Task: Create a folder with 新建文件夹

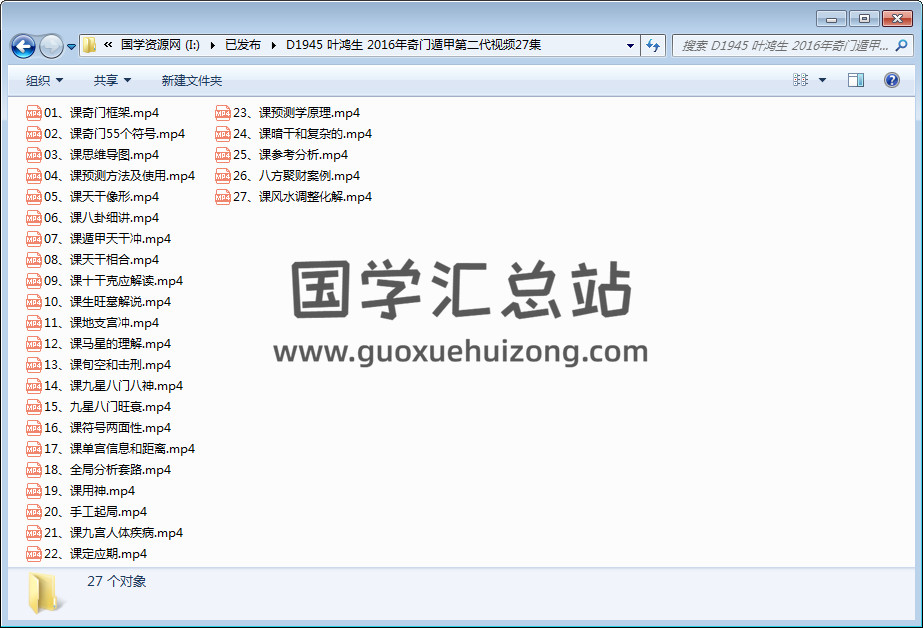Action: (x=192, y=81)
